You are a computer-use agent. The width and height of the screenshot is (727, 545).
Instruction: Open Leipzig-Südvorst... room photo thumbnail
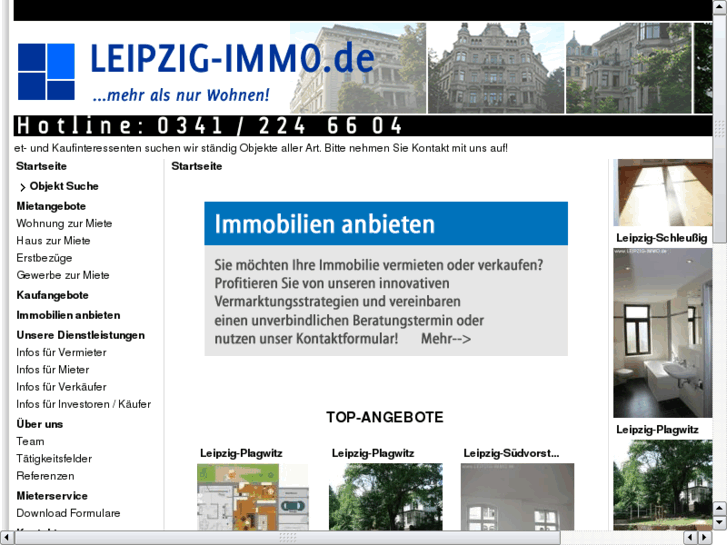(517, 497)
